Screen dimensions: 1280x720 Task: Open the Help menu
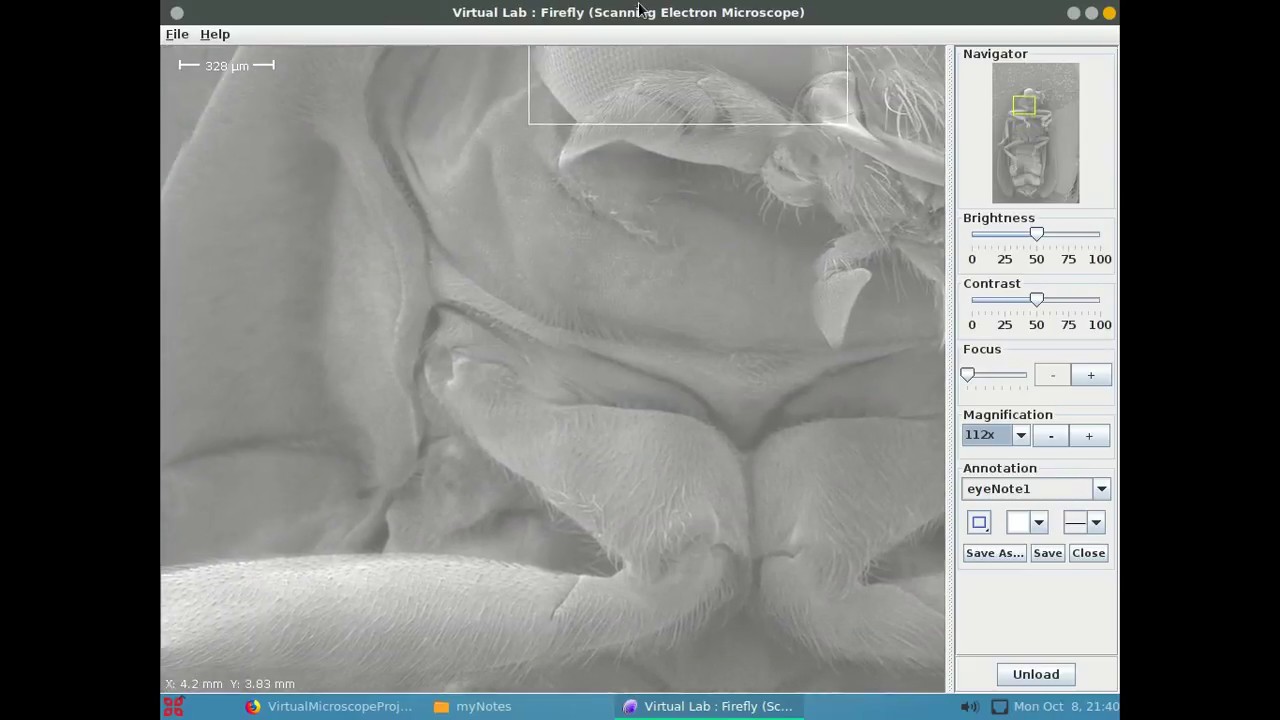point(215,34)
